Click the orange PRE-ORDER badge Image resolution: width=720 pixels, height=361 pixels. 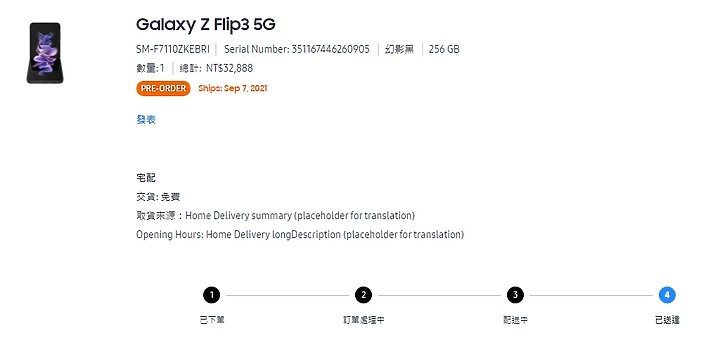pos(163,88)
